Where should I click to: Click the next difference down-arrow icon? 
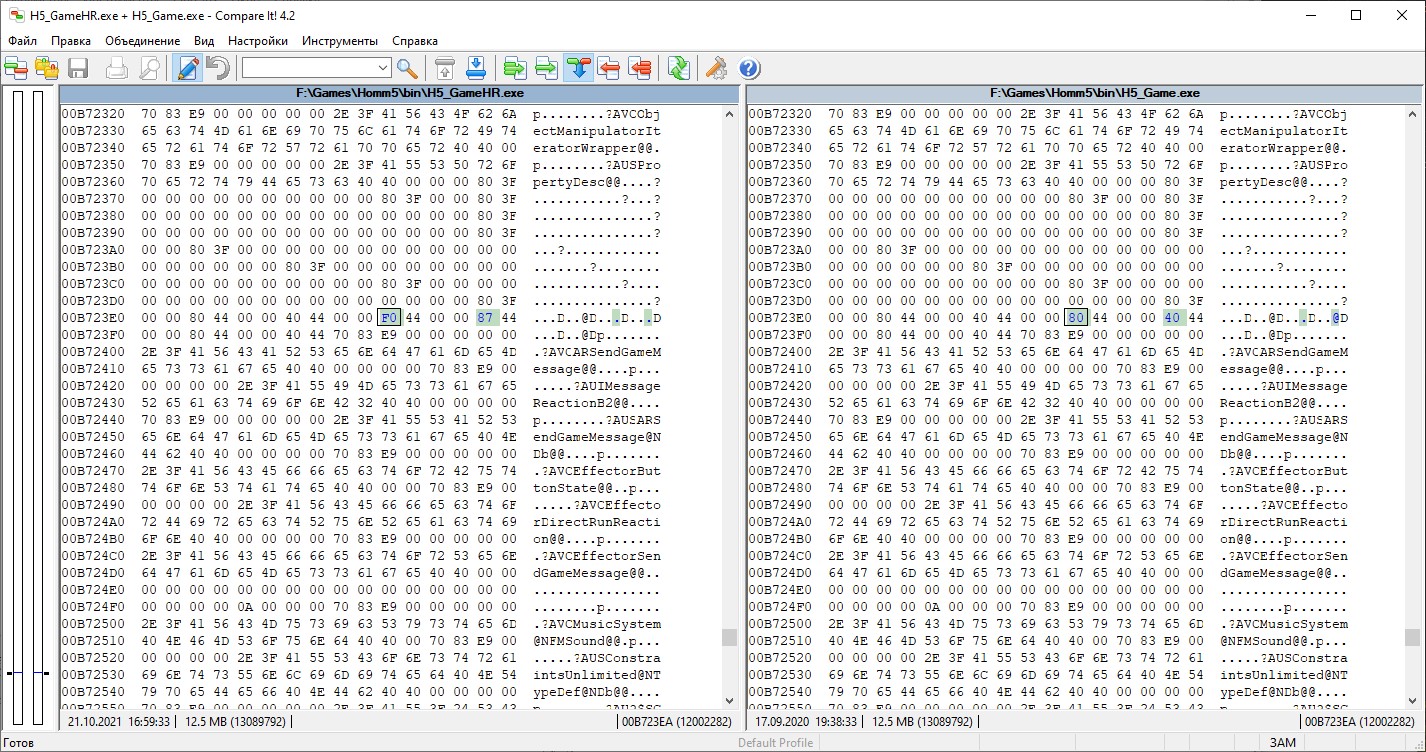click(x=477, y=68)
